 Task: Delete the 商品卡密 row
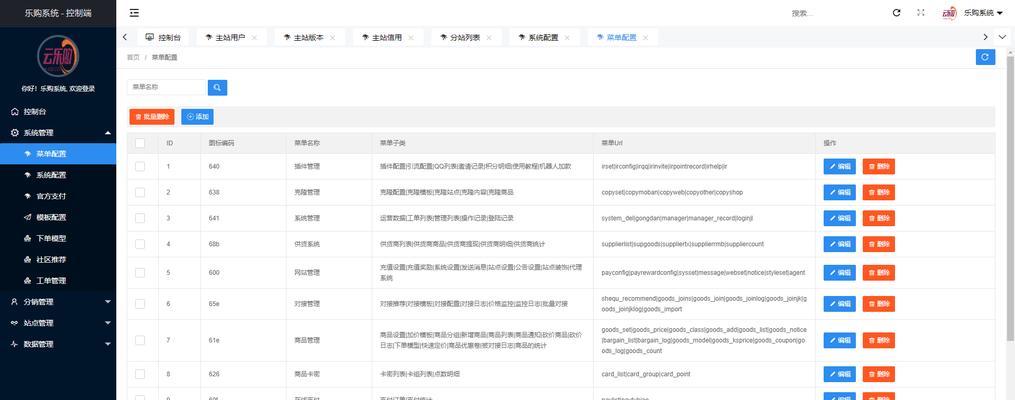point(879,374)
